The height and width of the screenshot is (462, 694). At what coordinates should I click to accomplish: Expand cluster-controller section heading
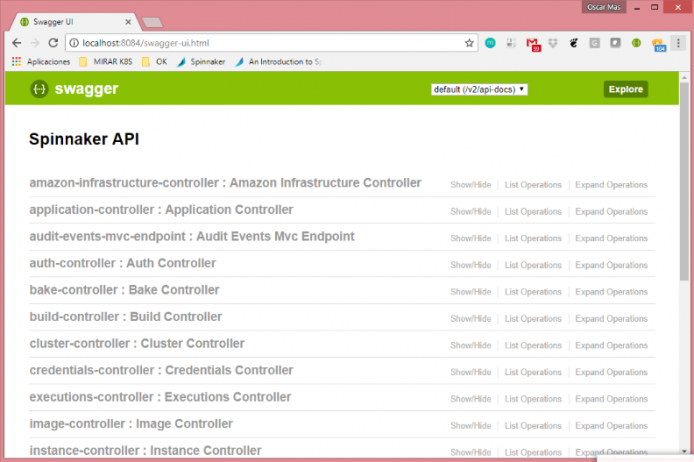[x=137, y=343]
